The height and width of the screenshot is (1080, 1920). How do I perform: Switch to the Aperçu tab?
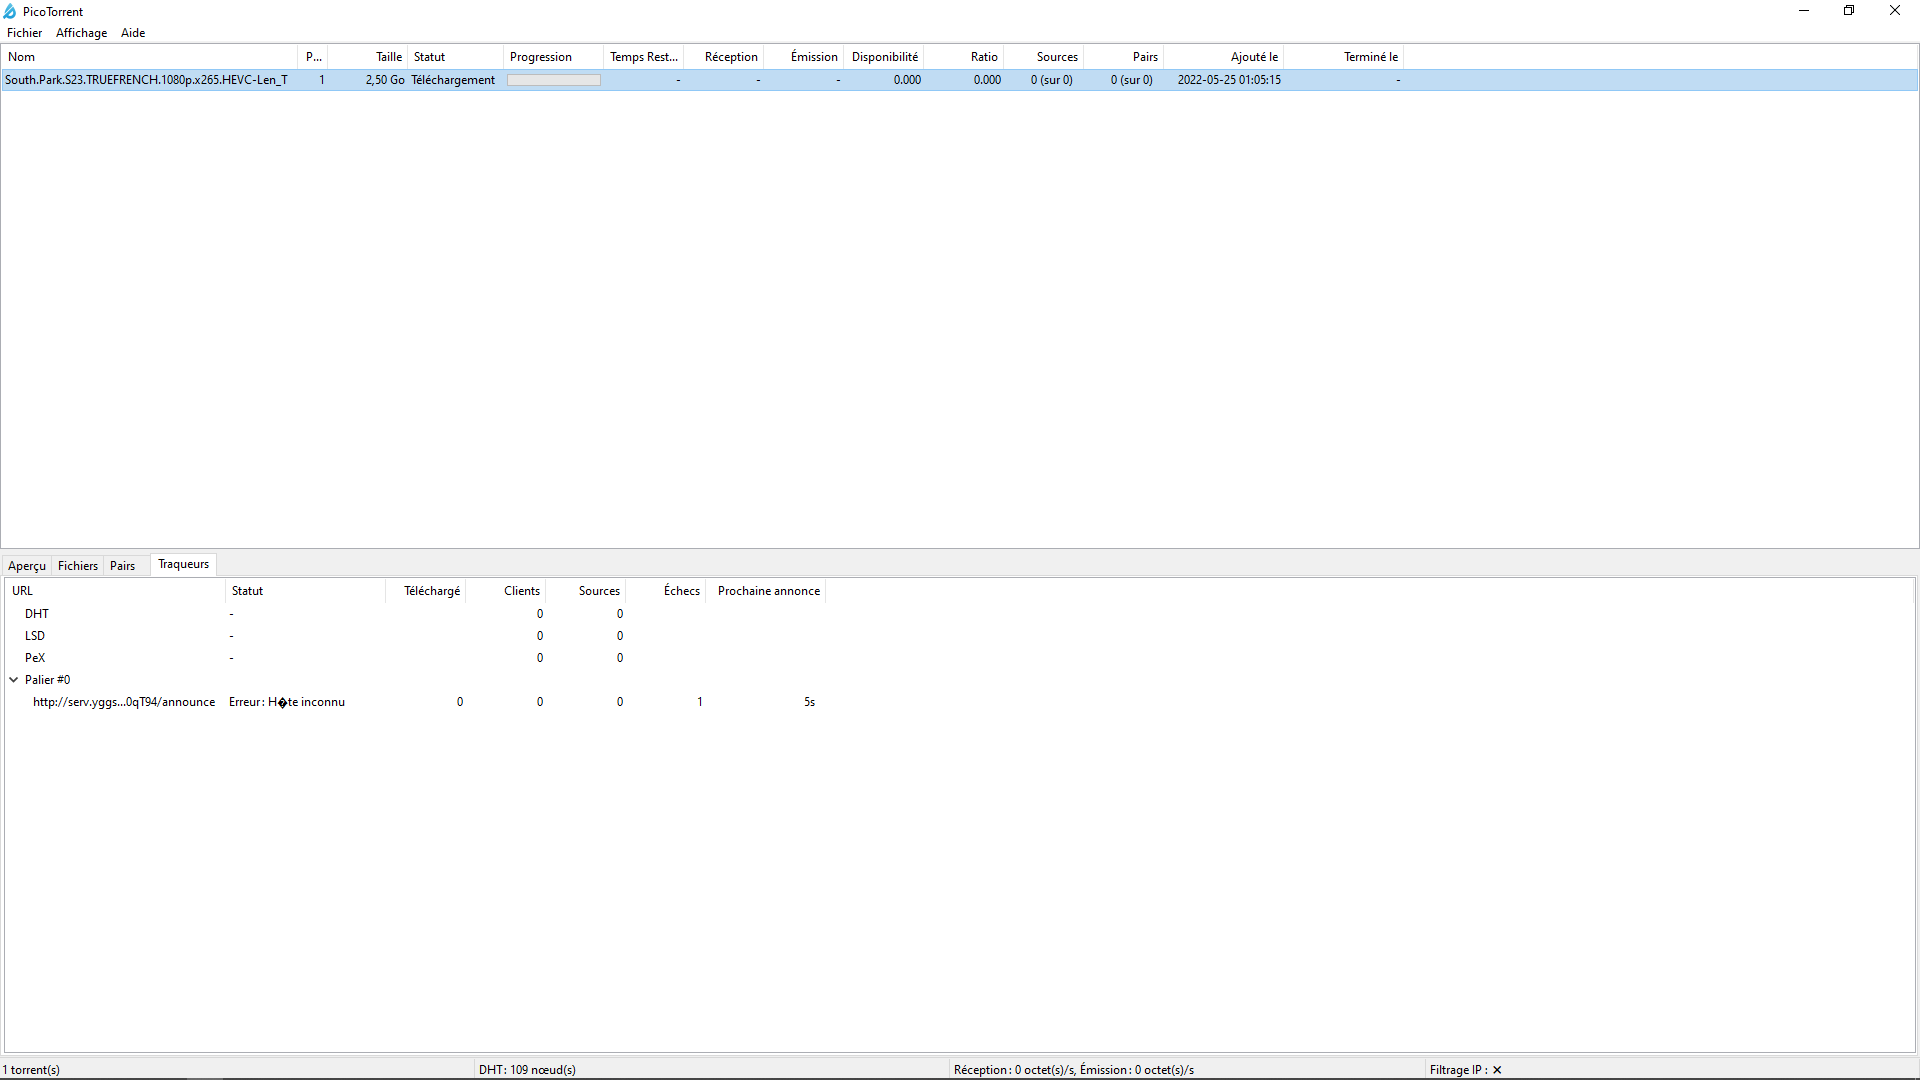(27, 566)
